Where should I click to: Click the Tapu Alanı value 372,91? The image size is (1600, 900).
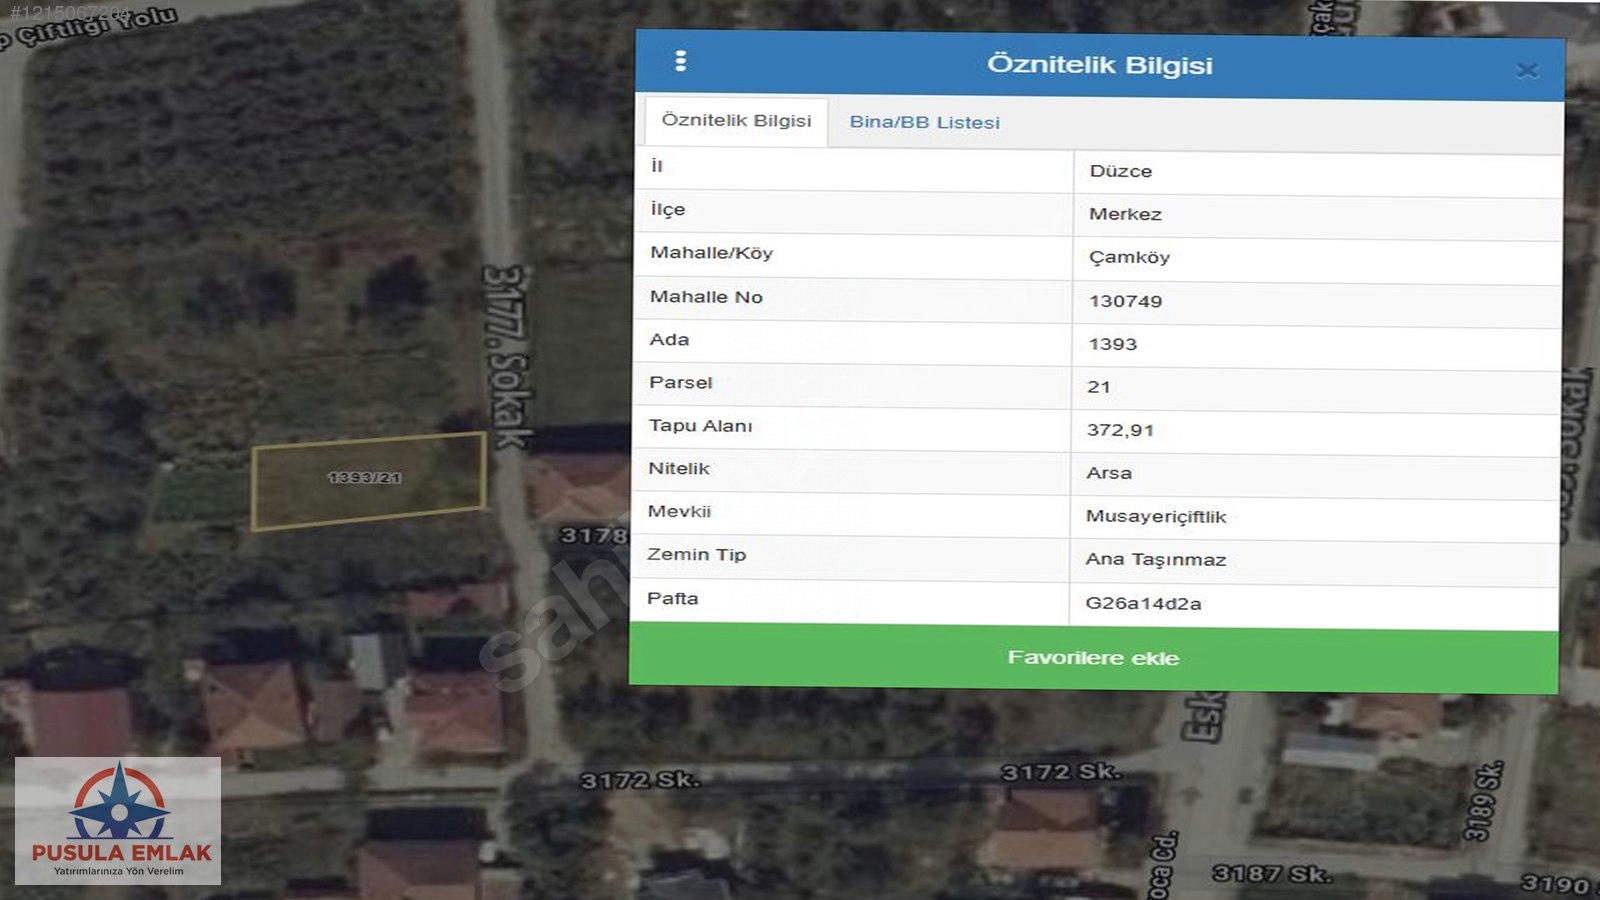coord(1120,430)
